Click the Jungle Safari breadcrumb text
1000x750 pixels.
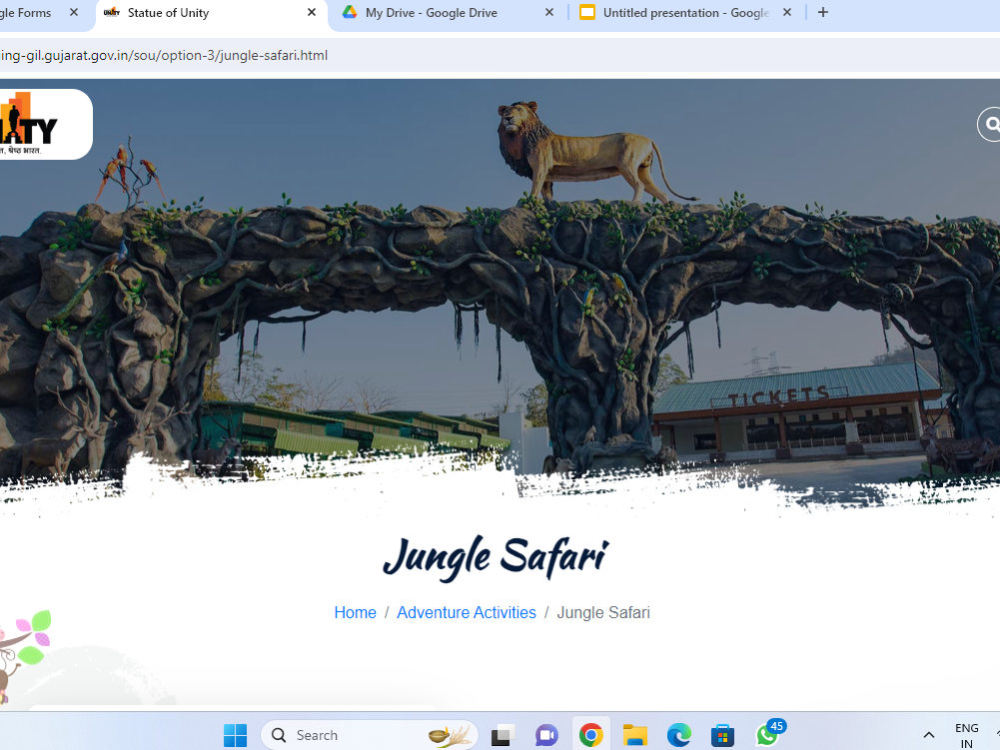603,612
